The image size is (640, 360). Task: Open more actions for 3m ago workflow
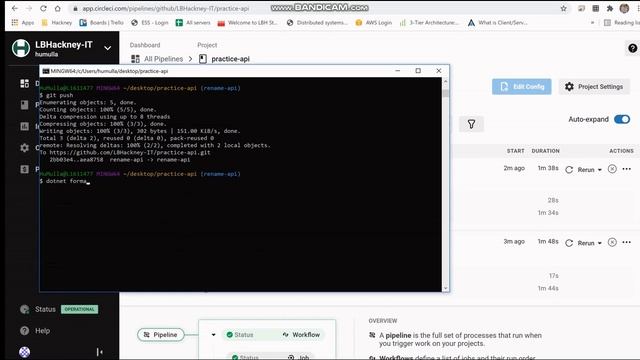coord(627,242)
